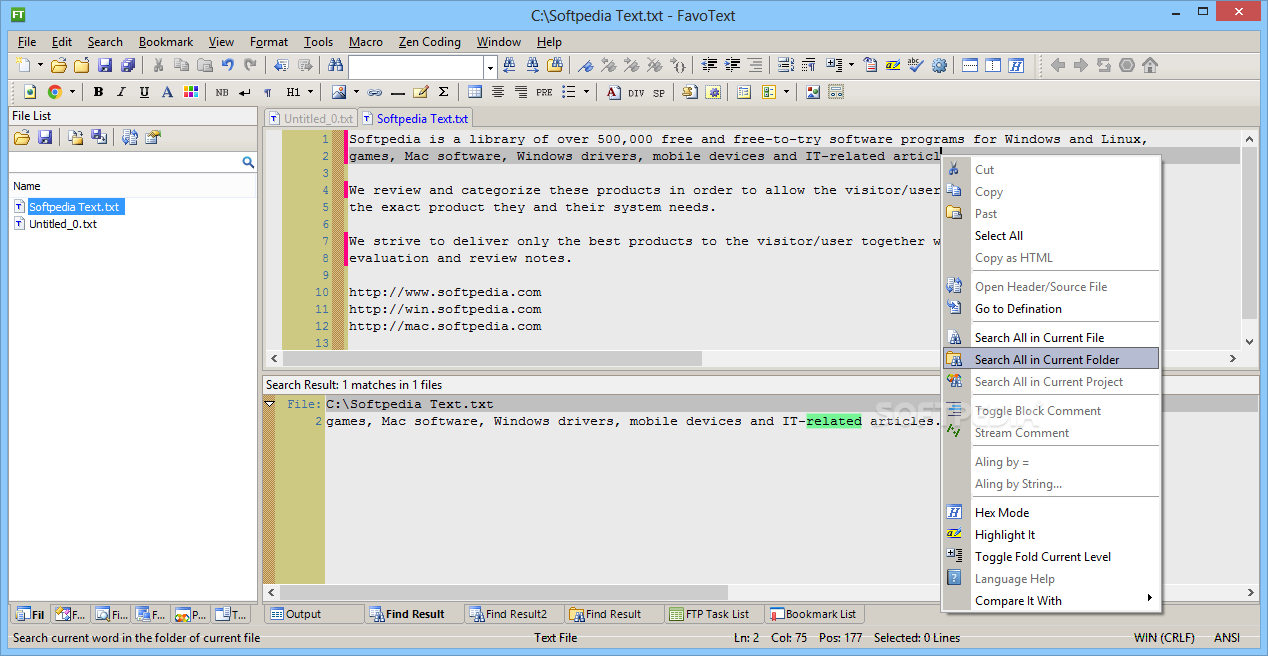Click the magnifier icon in File List search
Image resolution: width=1268 pixels, height=656 pixels.
click(248, 162)
